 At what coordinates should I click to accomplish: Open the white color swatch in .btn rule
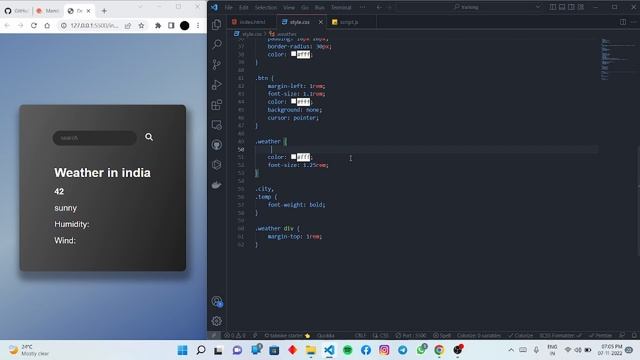[293, 101]
